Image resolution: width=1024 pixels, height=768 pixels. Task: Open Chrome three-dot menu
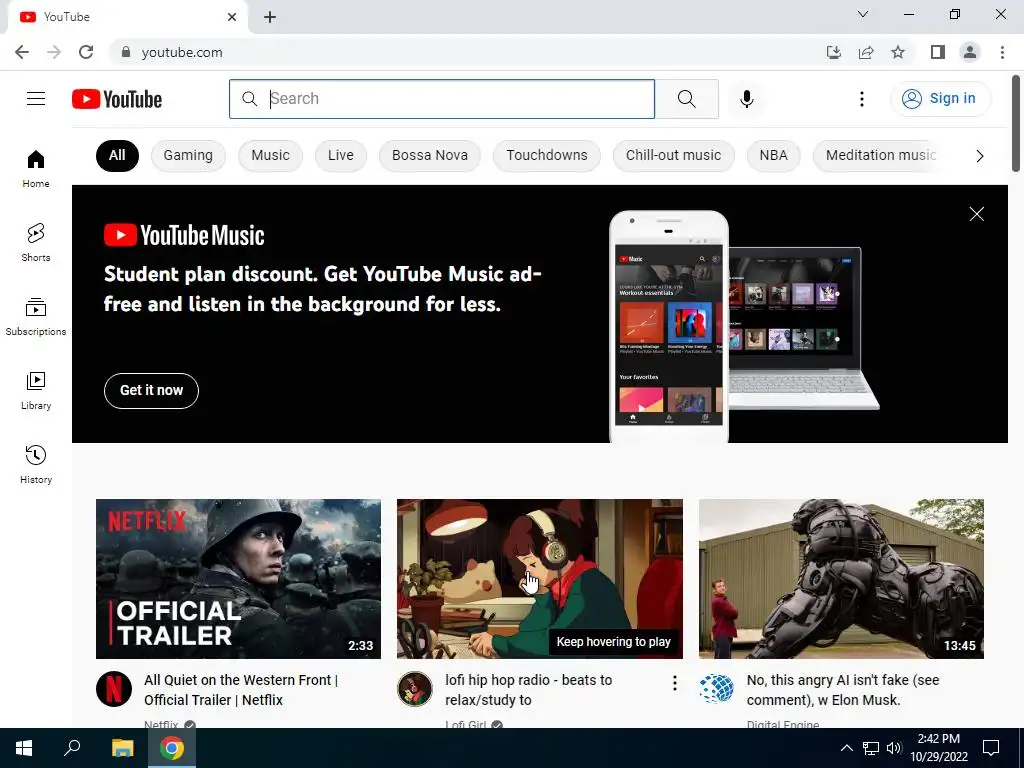[x=1002, y=52]
